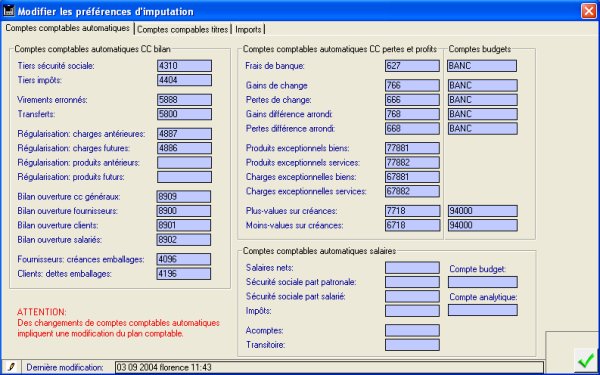This screenshot has height=375, width=600.
Task: Click Moins-values sur créances field 6718
Action: click(x=413, y=225)
